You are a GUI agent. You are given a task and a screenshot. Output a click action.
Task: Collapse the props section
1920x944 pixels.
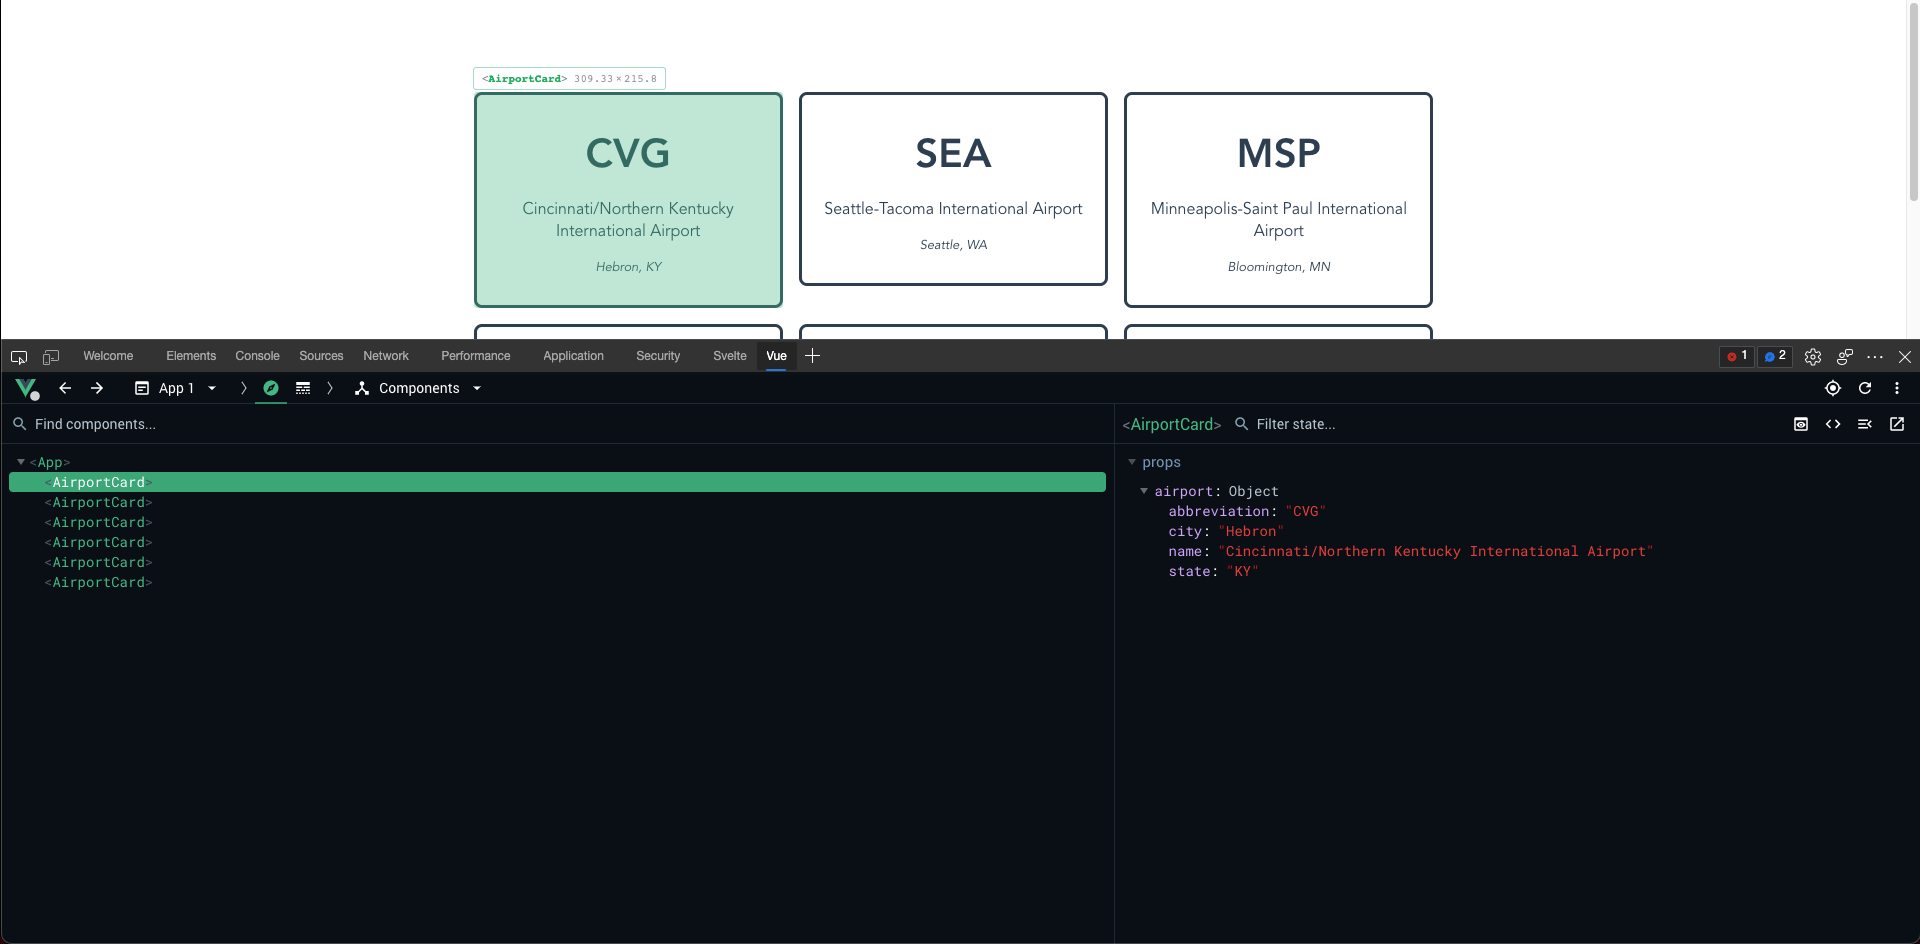click(x=1132, y=462)
